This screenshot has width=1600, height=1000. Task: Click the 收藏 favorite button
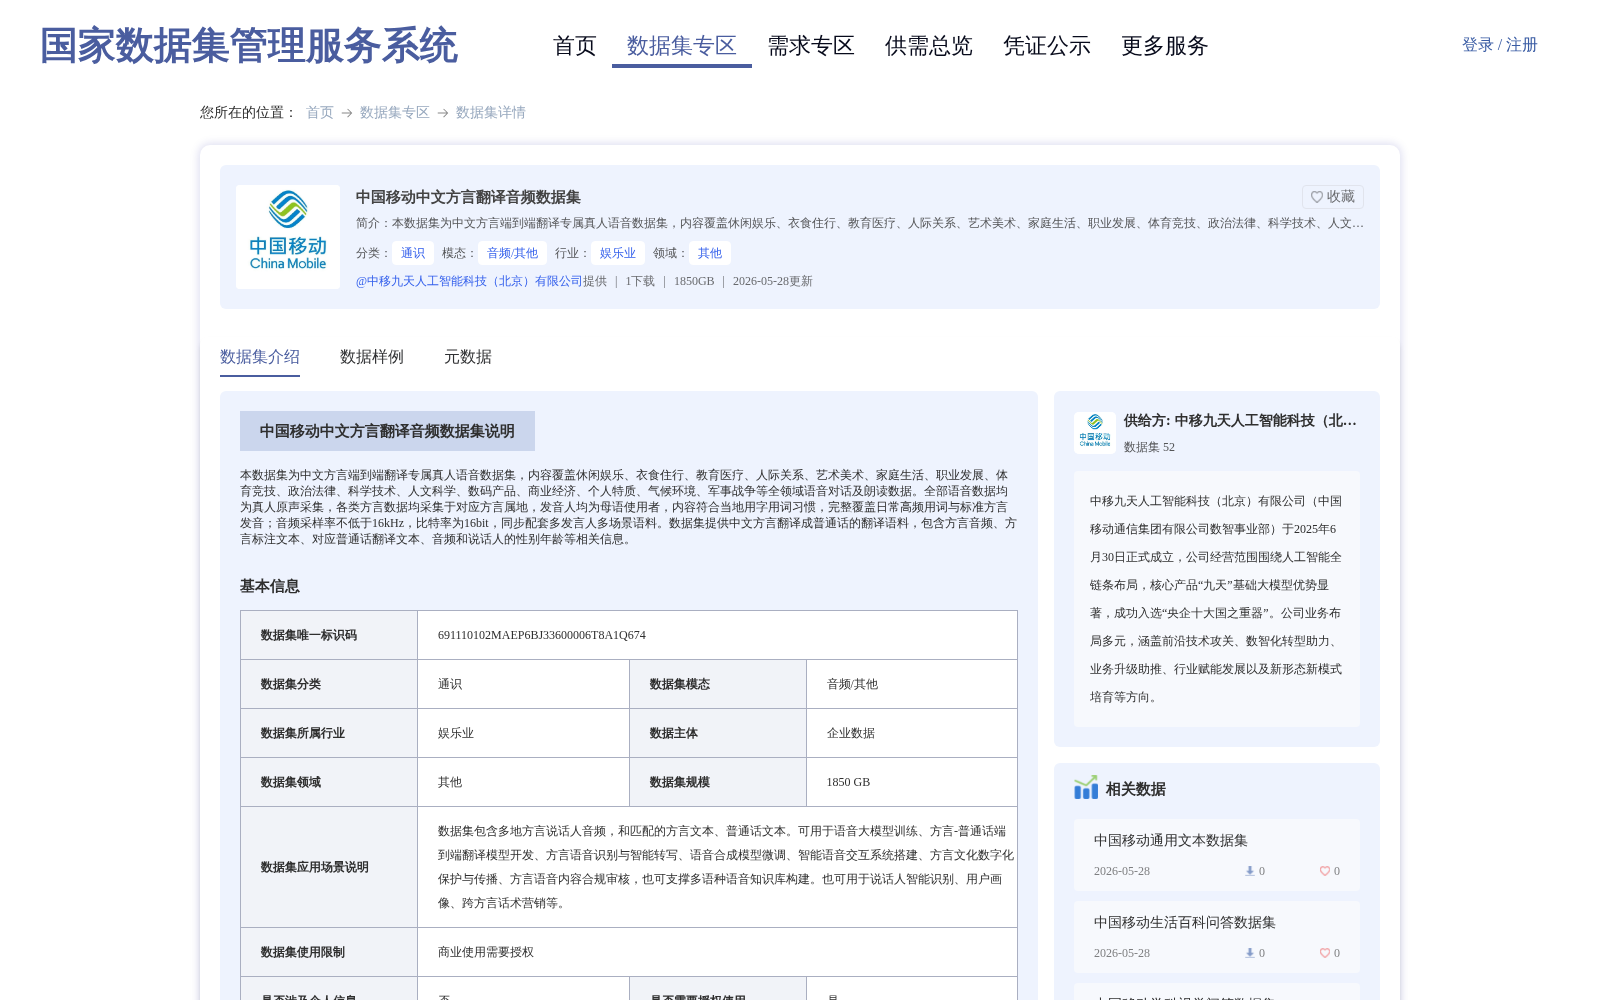1333,197
